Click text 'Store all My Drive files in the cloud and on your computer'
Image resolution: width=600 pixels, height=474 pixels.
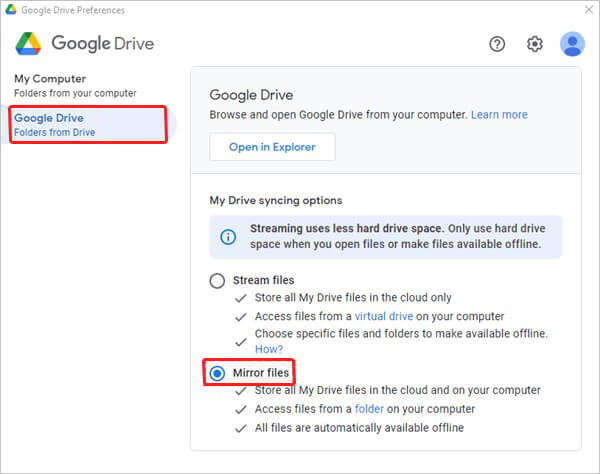tap(398, 390)
